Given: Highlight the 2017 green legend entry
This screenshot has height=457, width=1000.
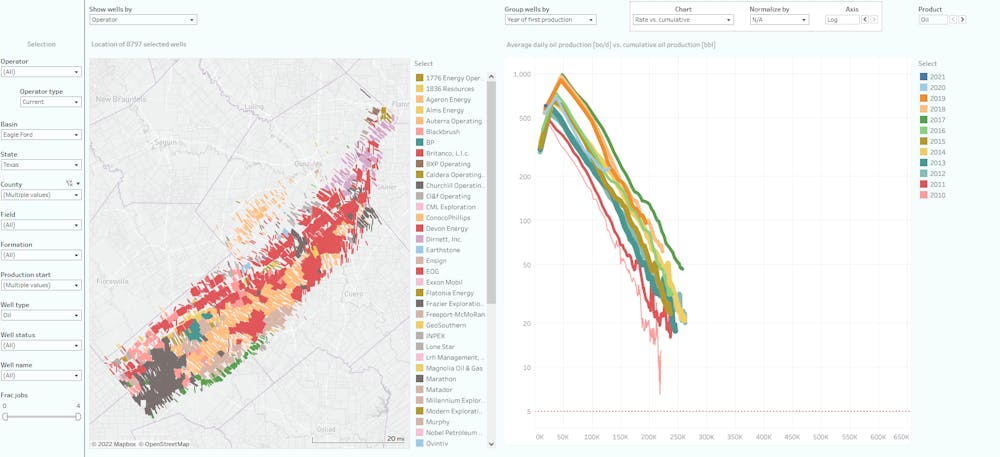Looking at the screenshot, I should (x=932, y=120).
